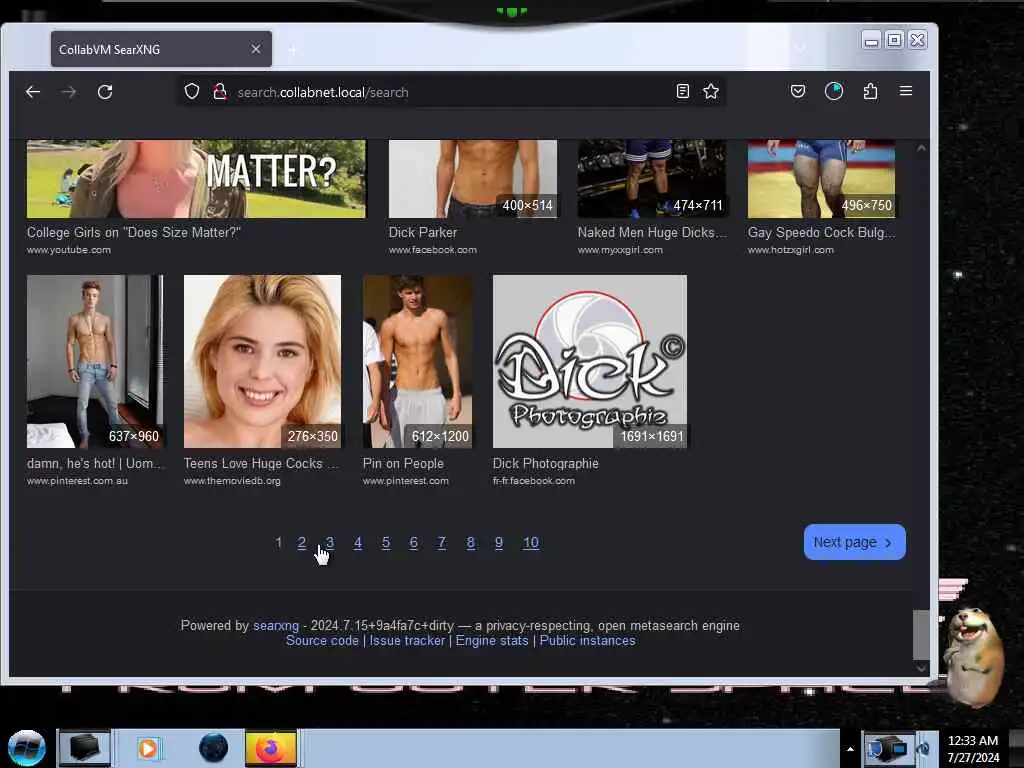Click the Next page button
Image resolution: width=1024 pixels, height=768 pixels.
(854, 542)
